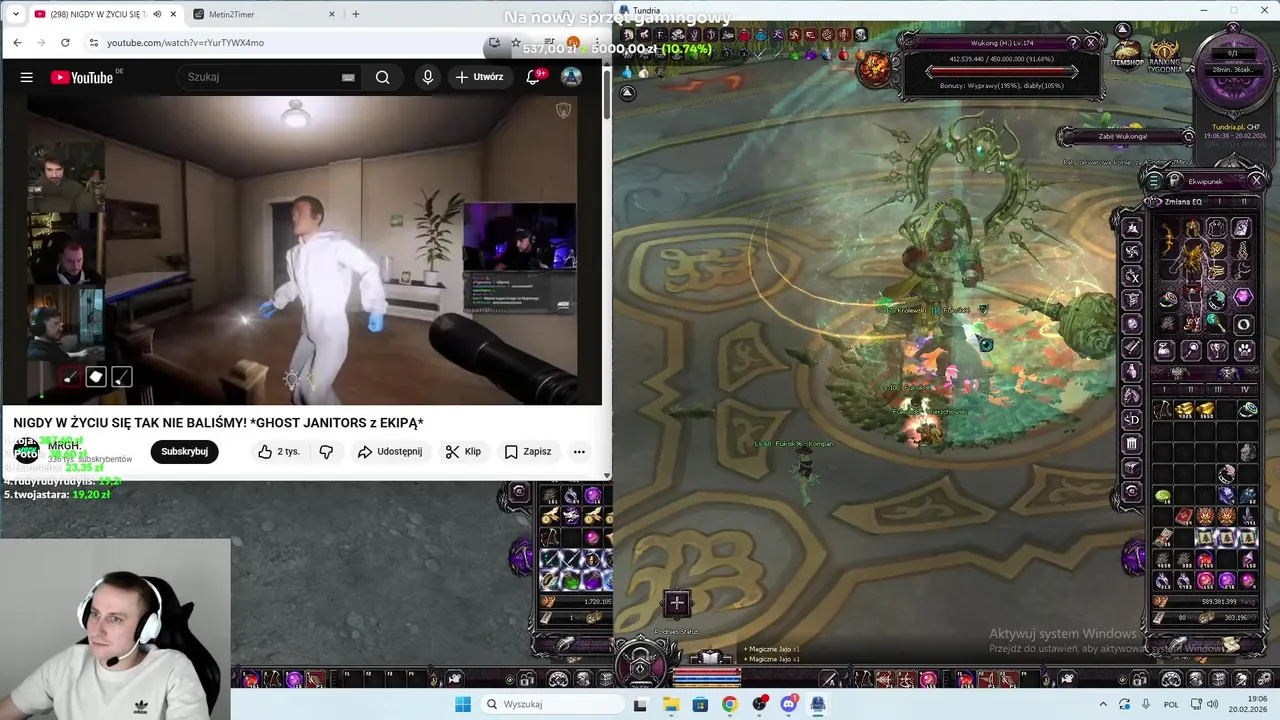Open more actions menu under the video

coord(579,452)
